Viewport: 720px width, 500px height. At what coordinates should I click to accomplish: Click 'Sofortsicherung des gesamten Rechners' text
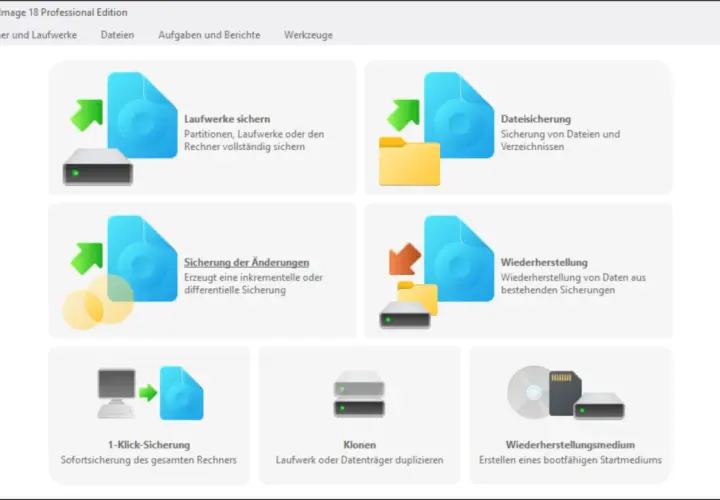coord(149,460)
